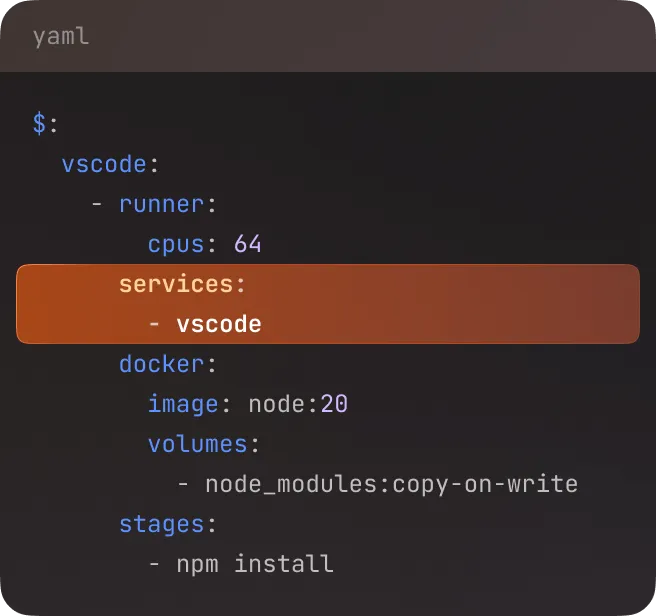Click the '$:' root key

45,124
